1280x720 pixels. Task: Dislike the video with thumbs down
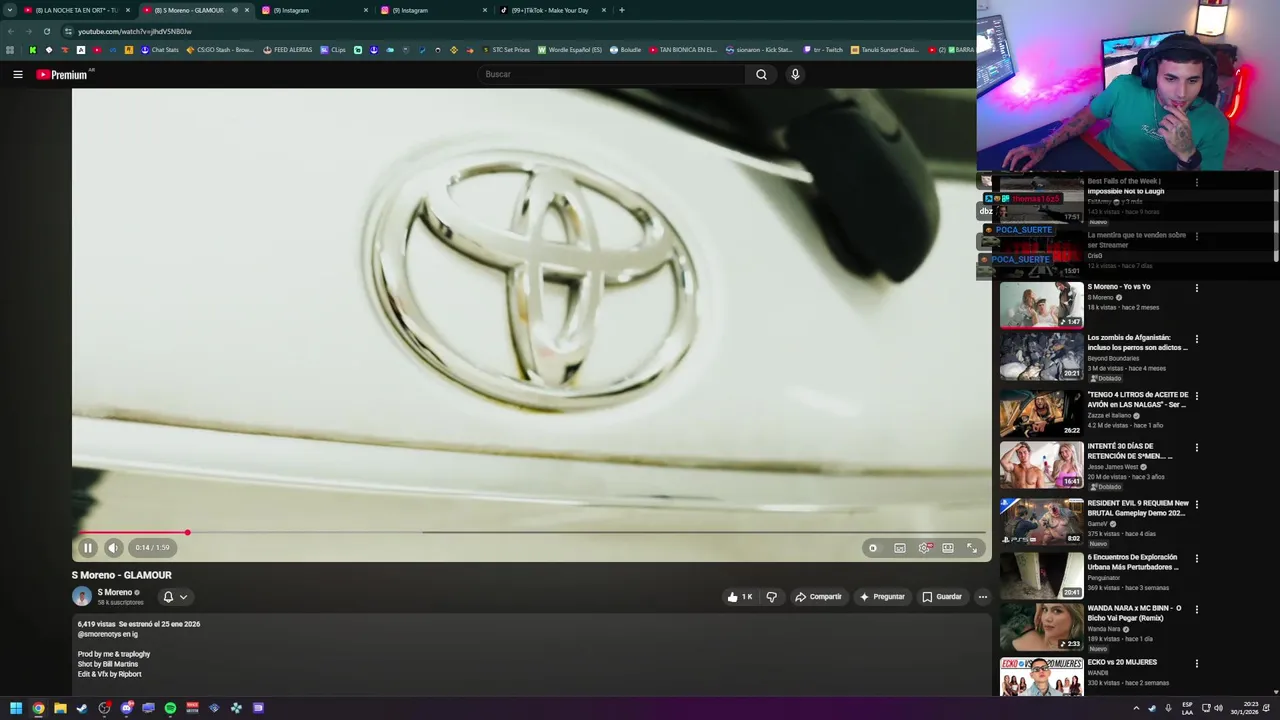coord(771,597)
